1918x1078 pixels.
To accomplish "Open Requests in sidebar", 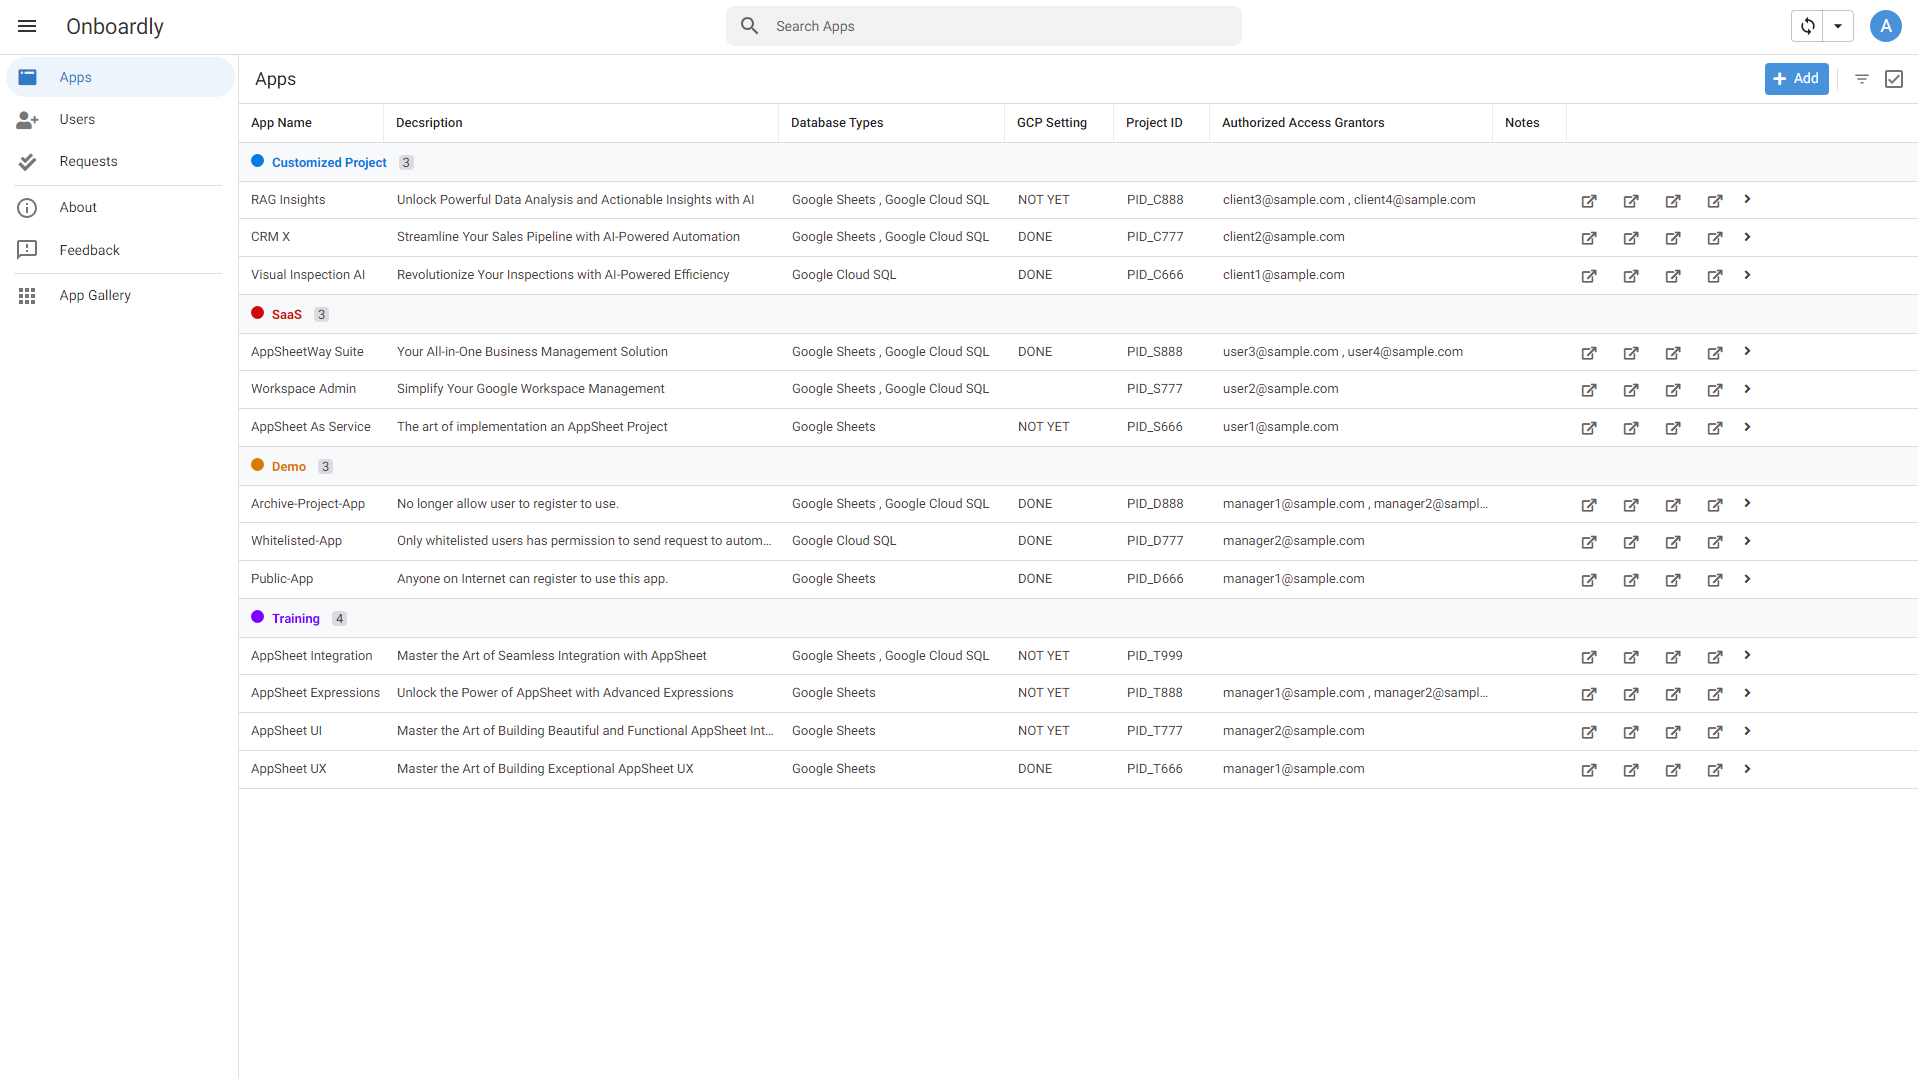I will (x=120, y=161).
